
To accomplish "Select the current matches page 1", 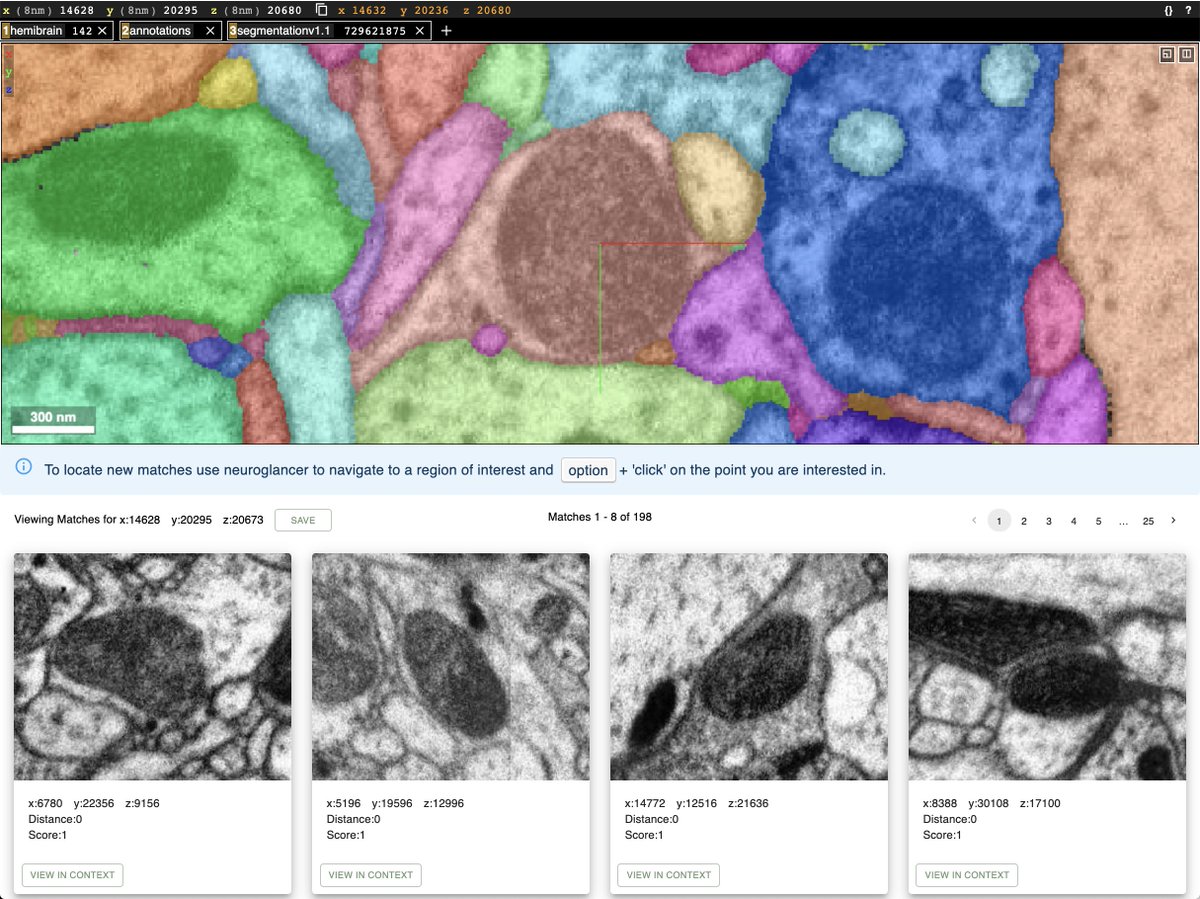I will point(999,520).
